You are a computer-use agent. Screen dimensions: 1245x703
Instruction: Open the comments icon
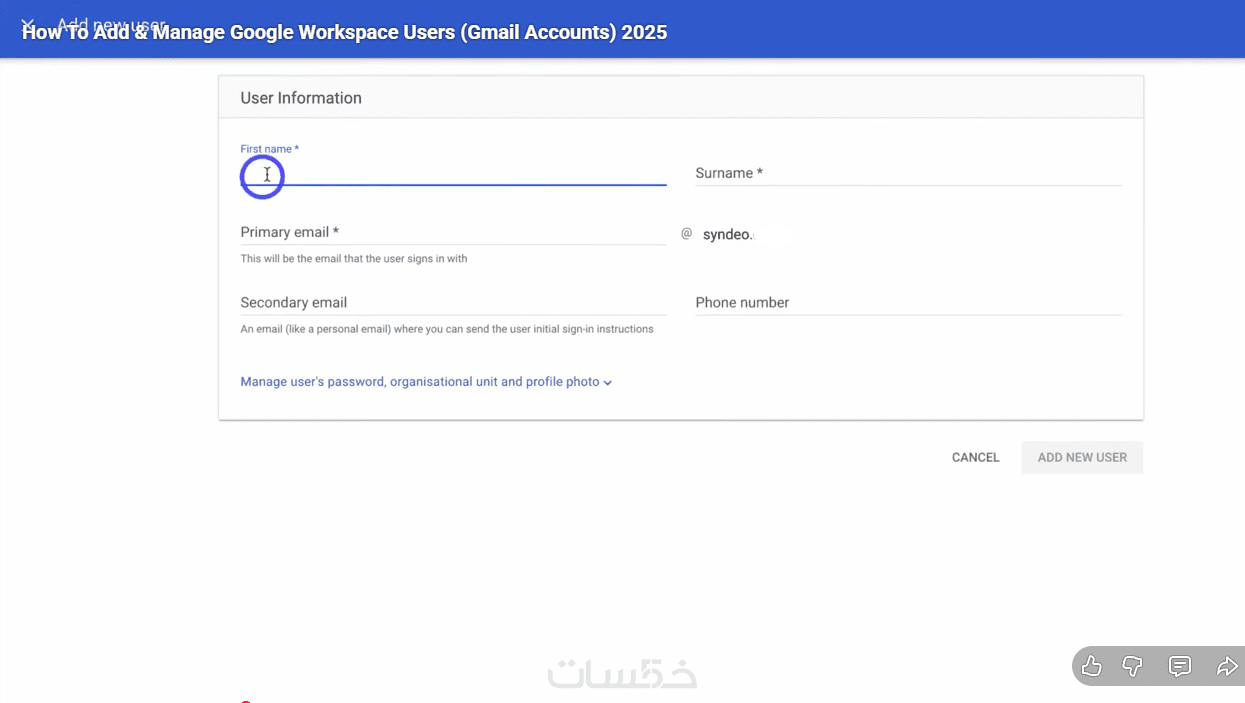click(x=1180, y=666)
